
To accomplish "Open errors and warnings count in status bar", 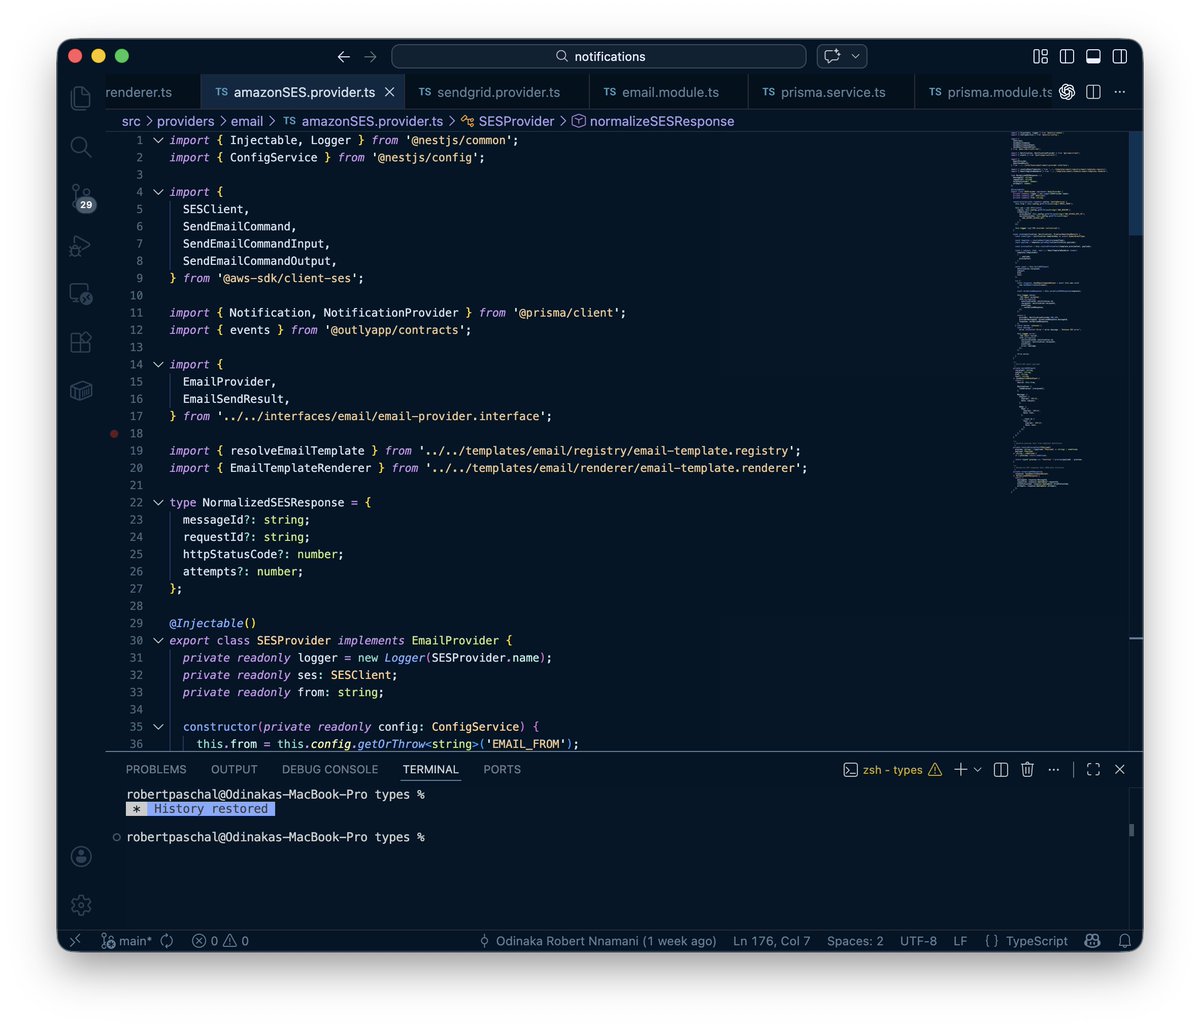I will (220, 941).
